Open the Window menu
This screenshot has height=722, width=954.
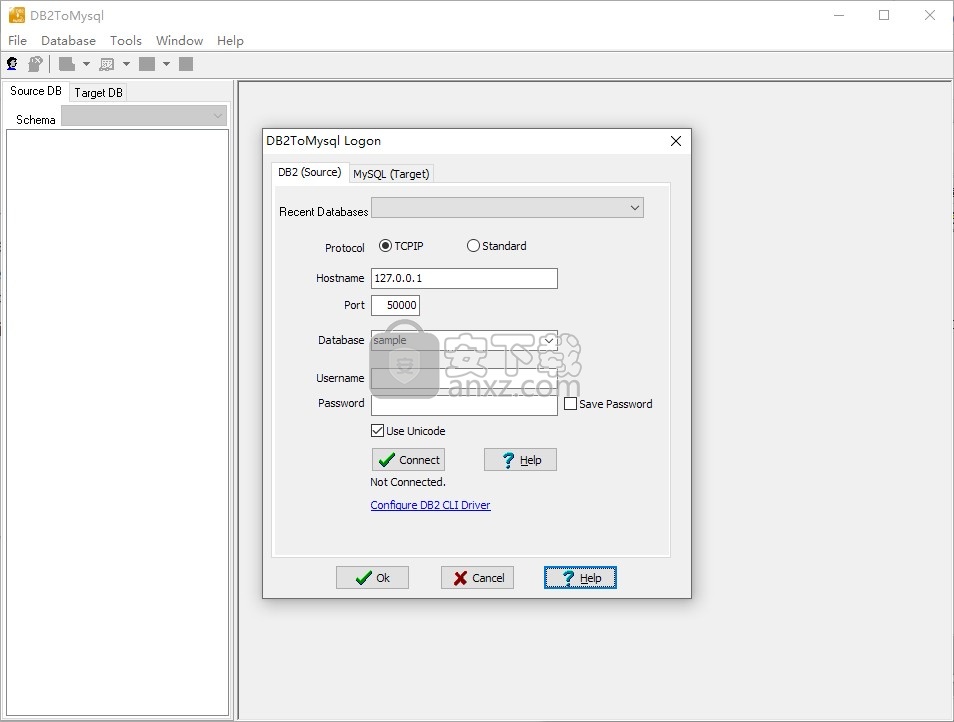click(x=179, y=41)
